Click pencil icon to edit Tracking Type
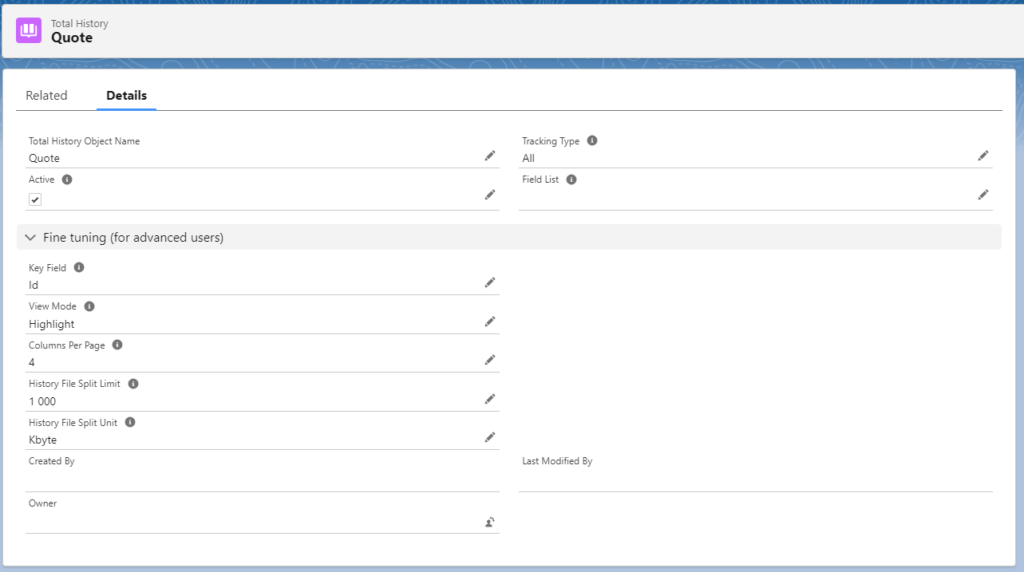 click(983, 156)
